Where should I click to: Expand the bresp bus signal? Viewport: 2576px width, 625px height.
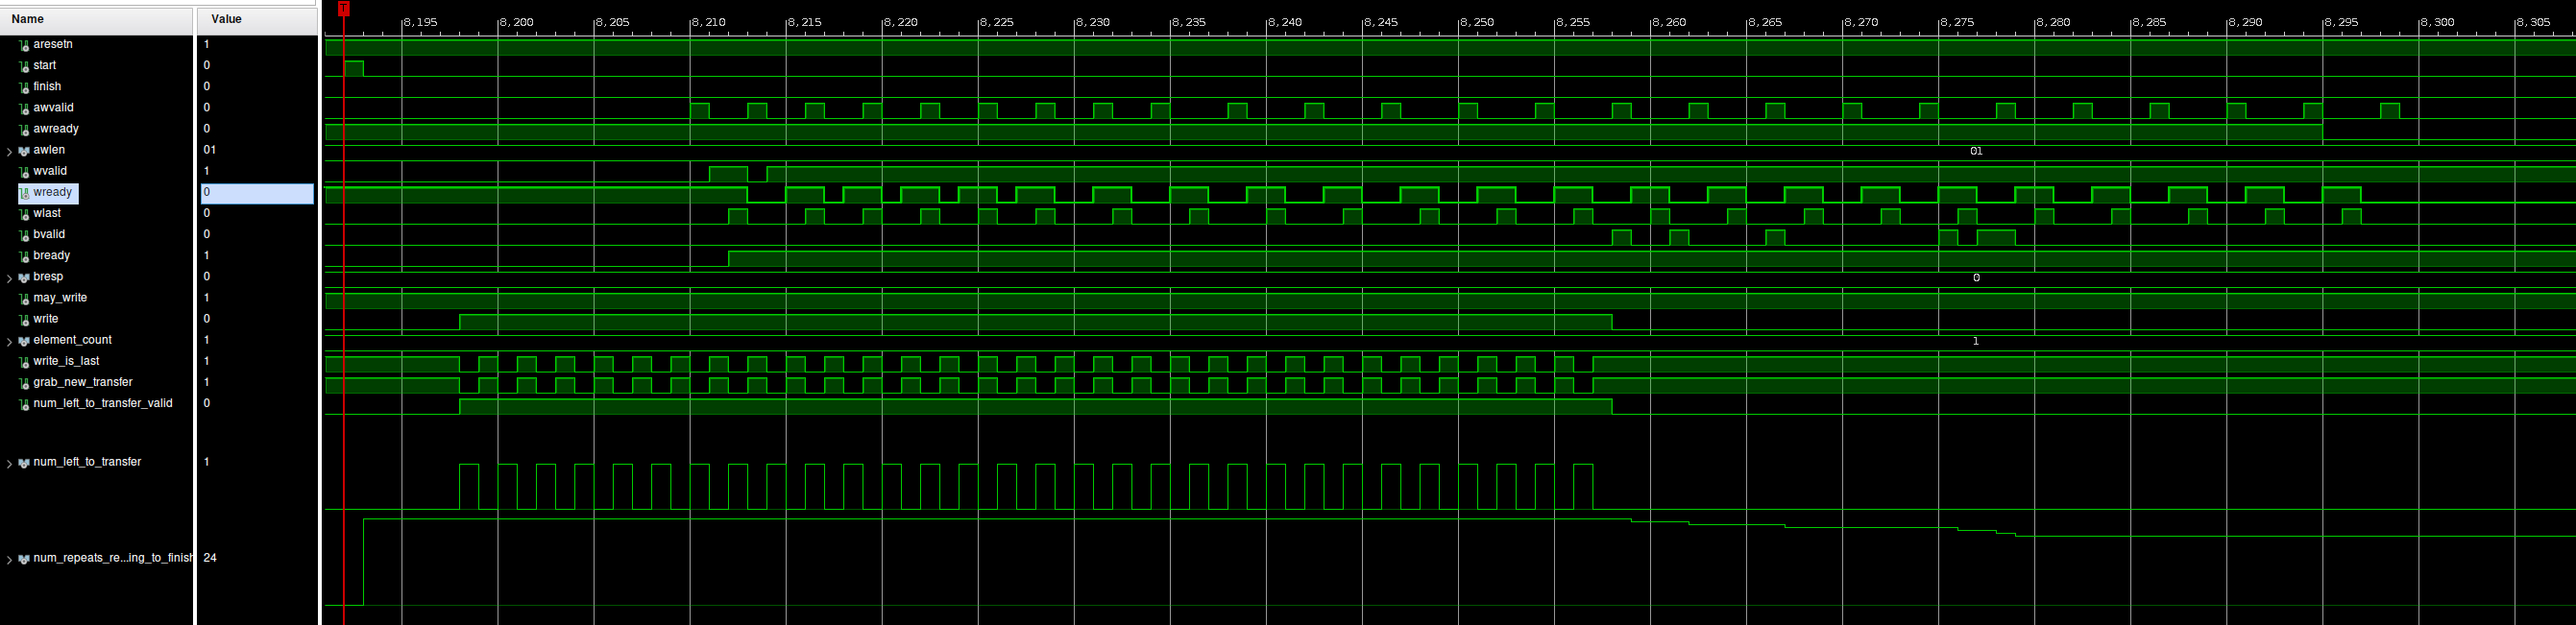pos(10,278)
